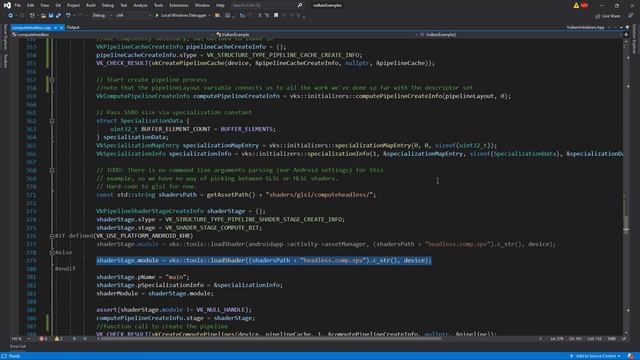Click the Visual Studio logo icon
640x360 pixels.
(x=7, y=5)
